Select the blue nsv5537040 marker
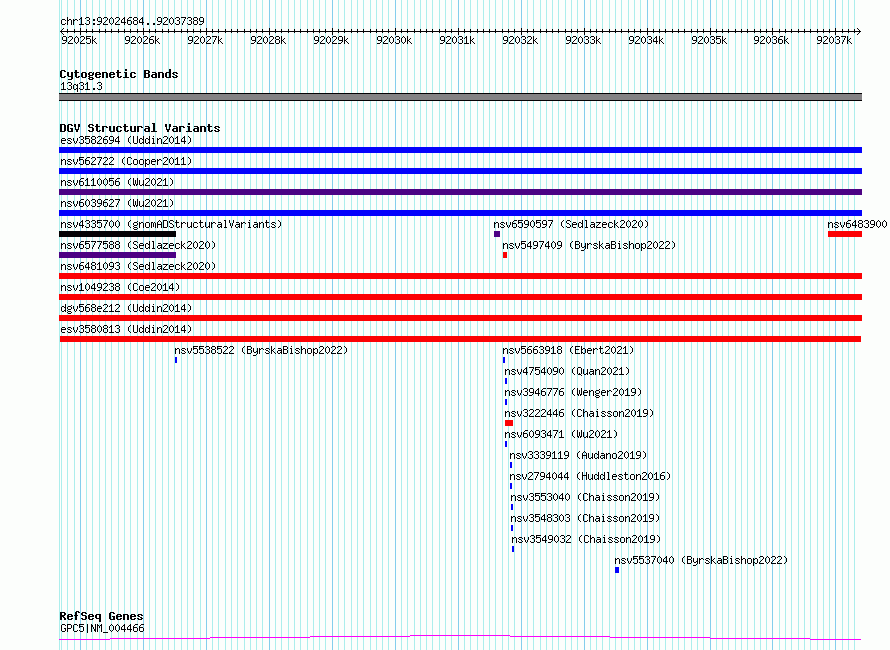This screenshot has height=650, width=890. (617, 570)
